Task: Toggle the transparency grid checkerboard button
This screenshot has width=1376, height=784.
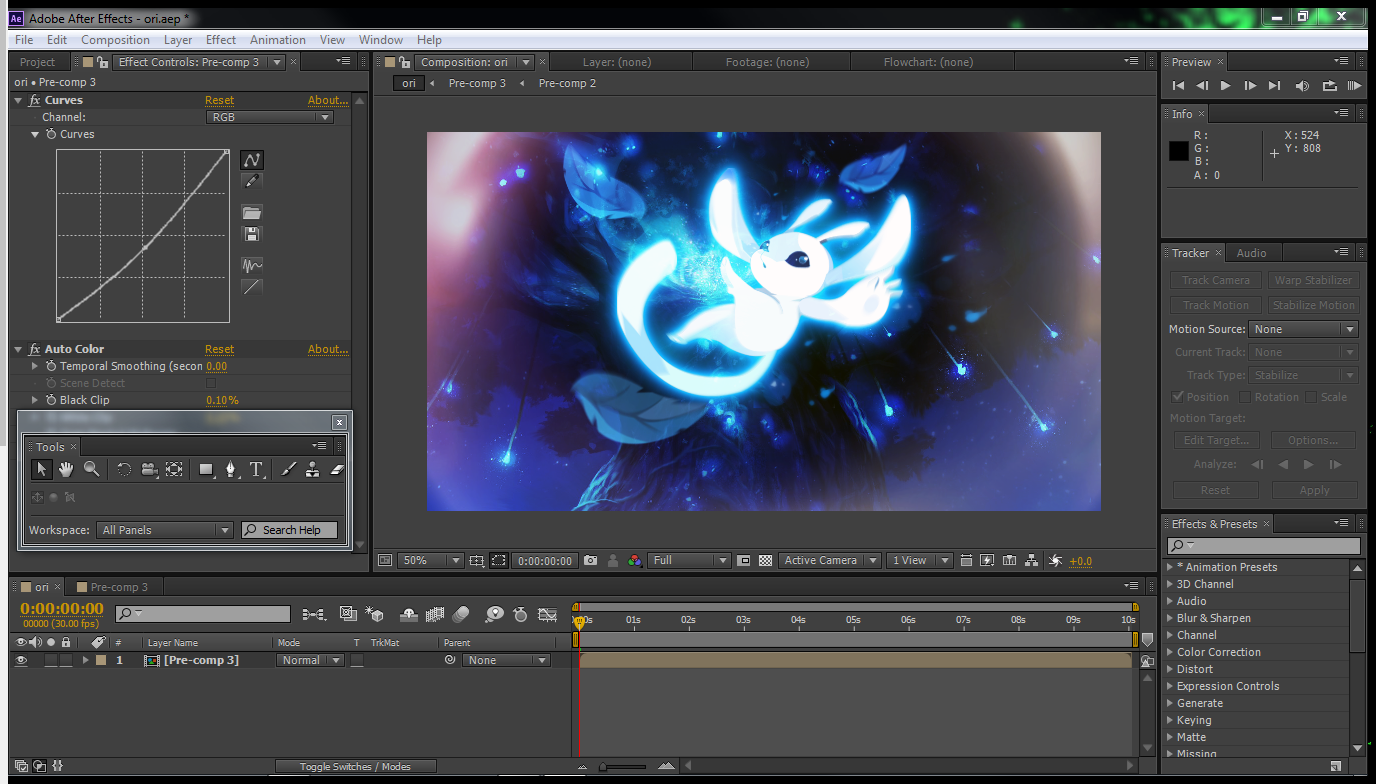Action: [x=765, y=561]
